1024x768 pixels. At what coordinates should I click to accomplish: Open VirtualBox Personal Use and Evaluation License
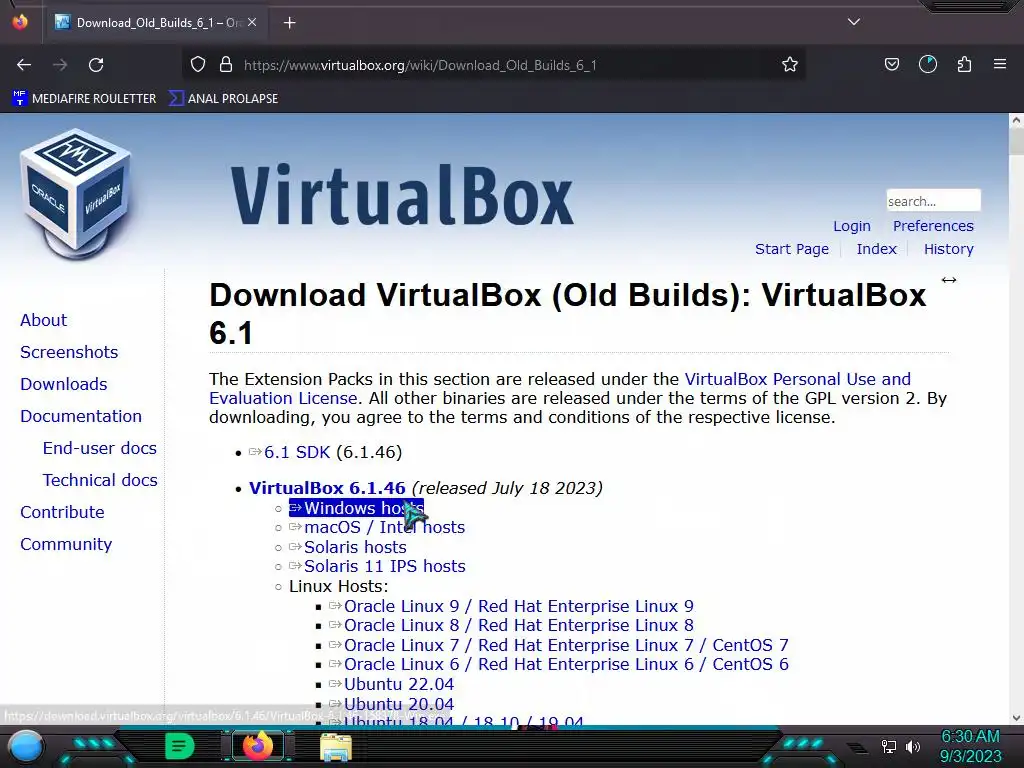pos(797,379)
